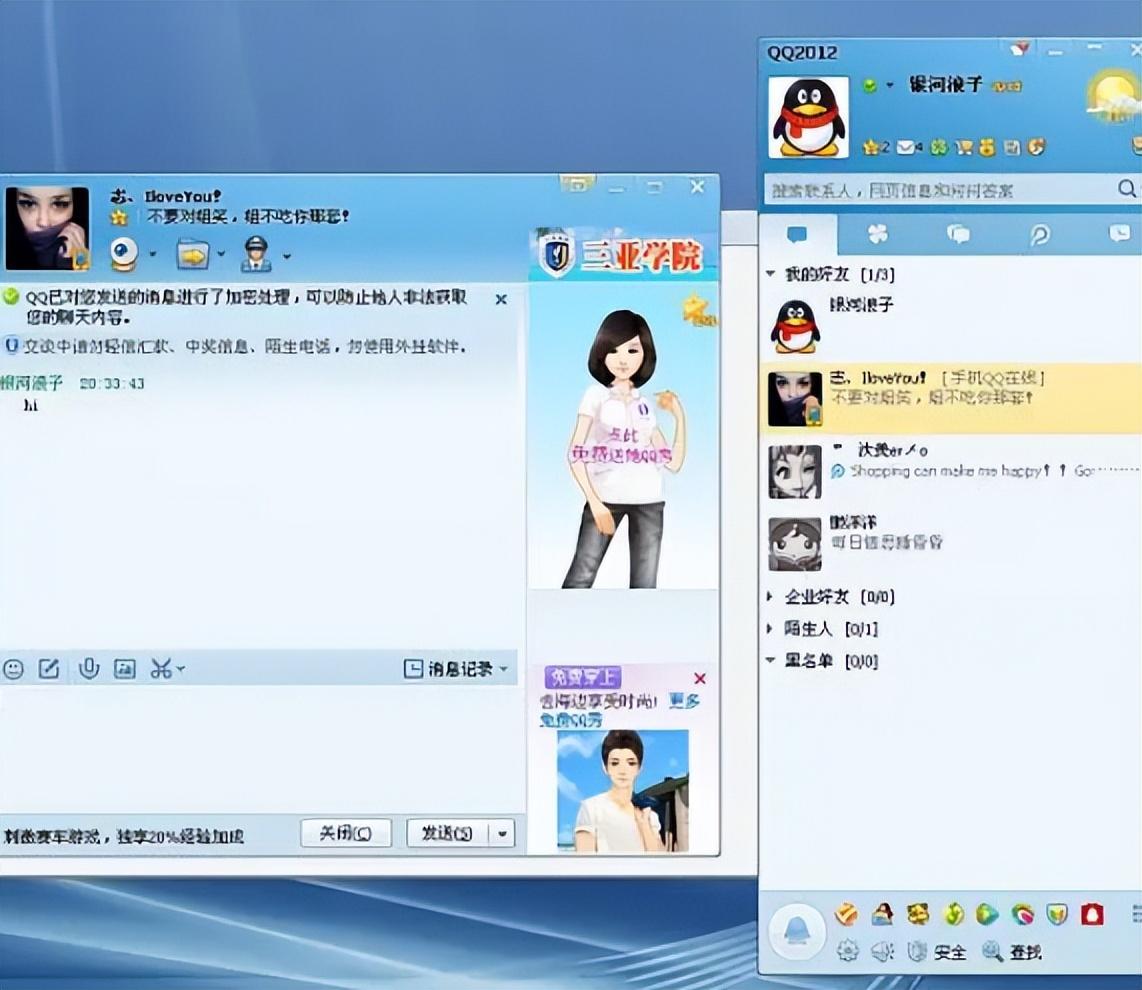
Task: Open webcam options dropdown arrow
Action: [x=152, y=255]
